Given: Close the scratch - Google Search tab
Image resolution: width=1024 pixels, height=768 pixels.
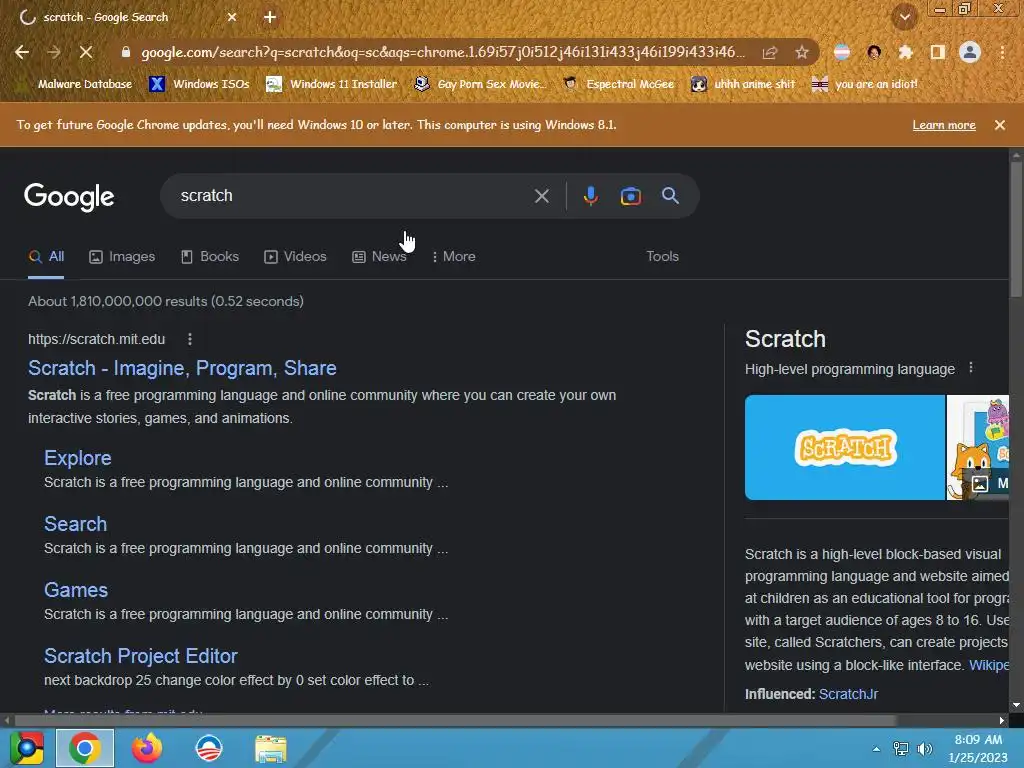Looking at the screenshot, I should pyautogui.click(x=232, y=17).
